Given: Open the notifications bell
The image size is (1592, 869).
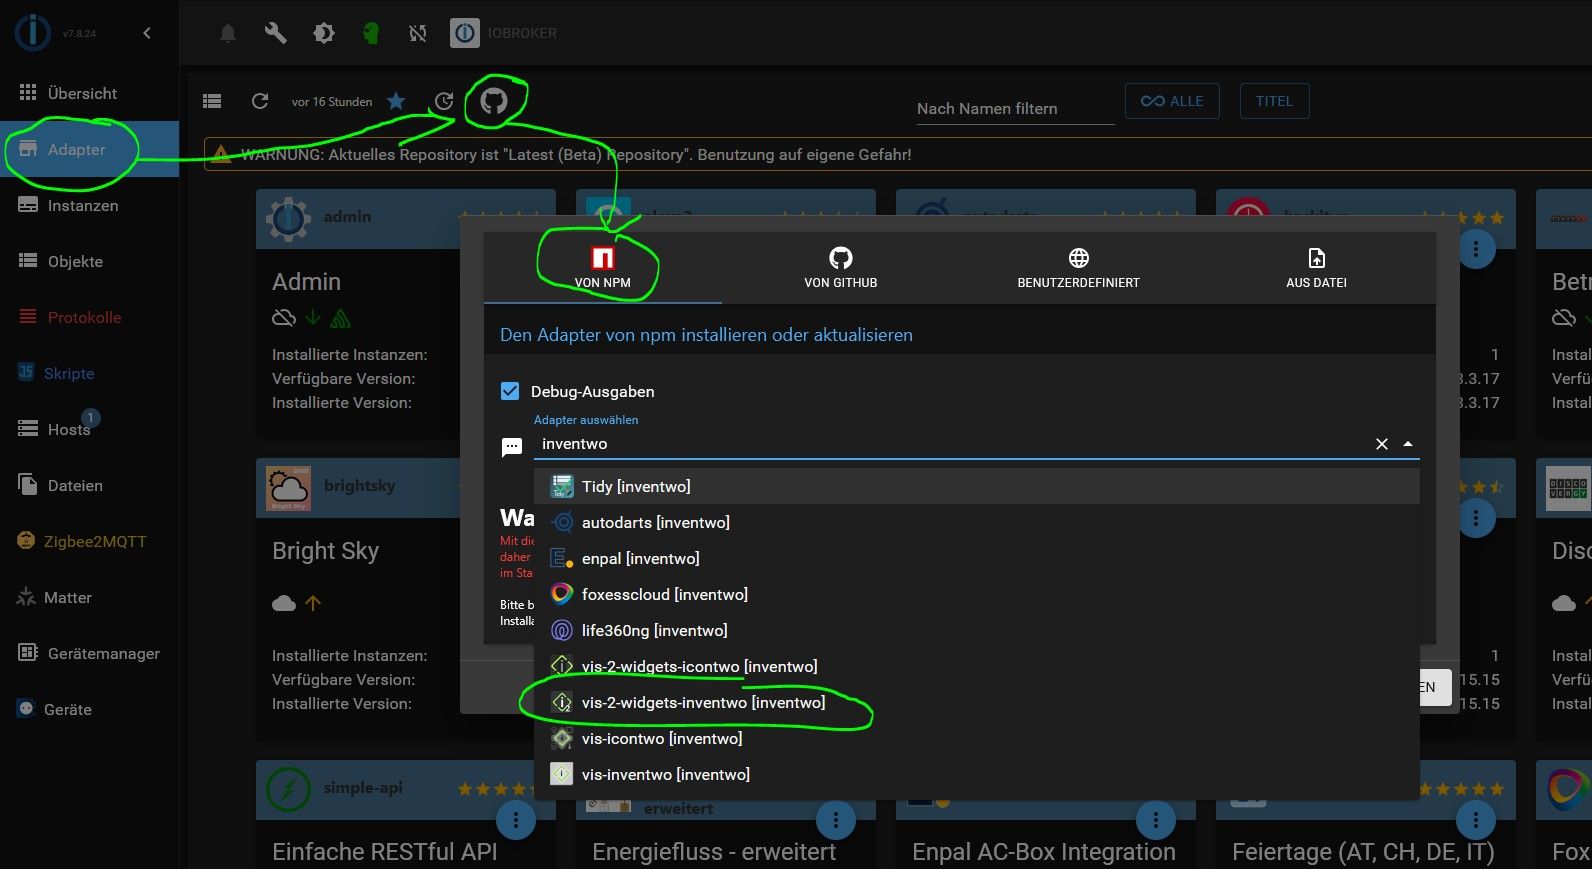Looking at the screenshot, I should pos(228,33).
